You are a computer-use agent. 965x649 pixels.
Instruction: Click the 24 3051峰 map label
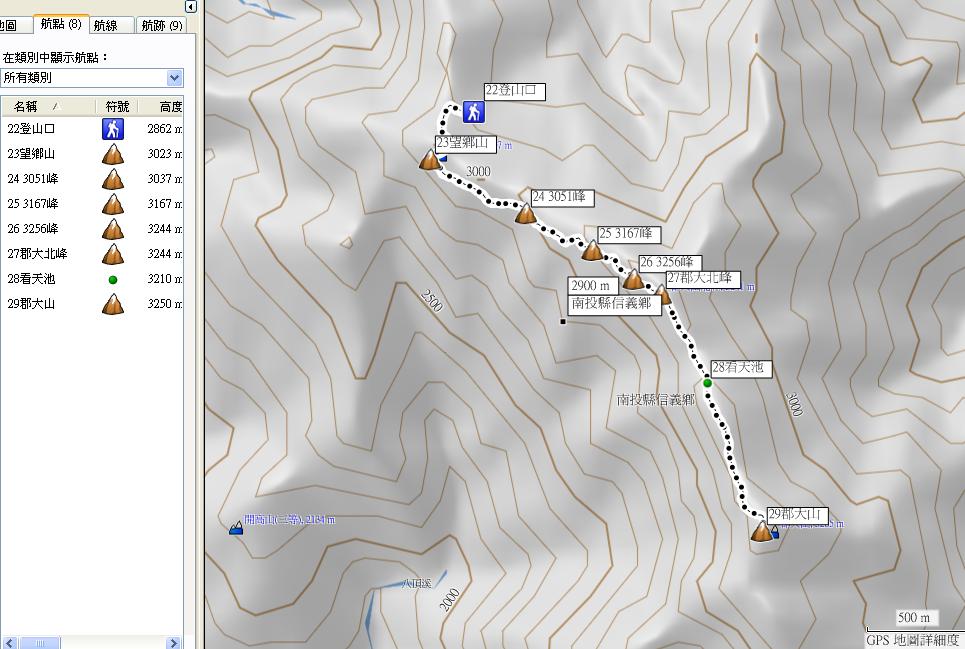563,197
